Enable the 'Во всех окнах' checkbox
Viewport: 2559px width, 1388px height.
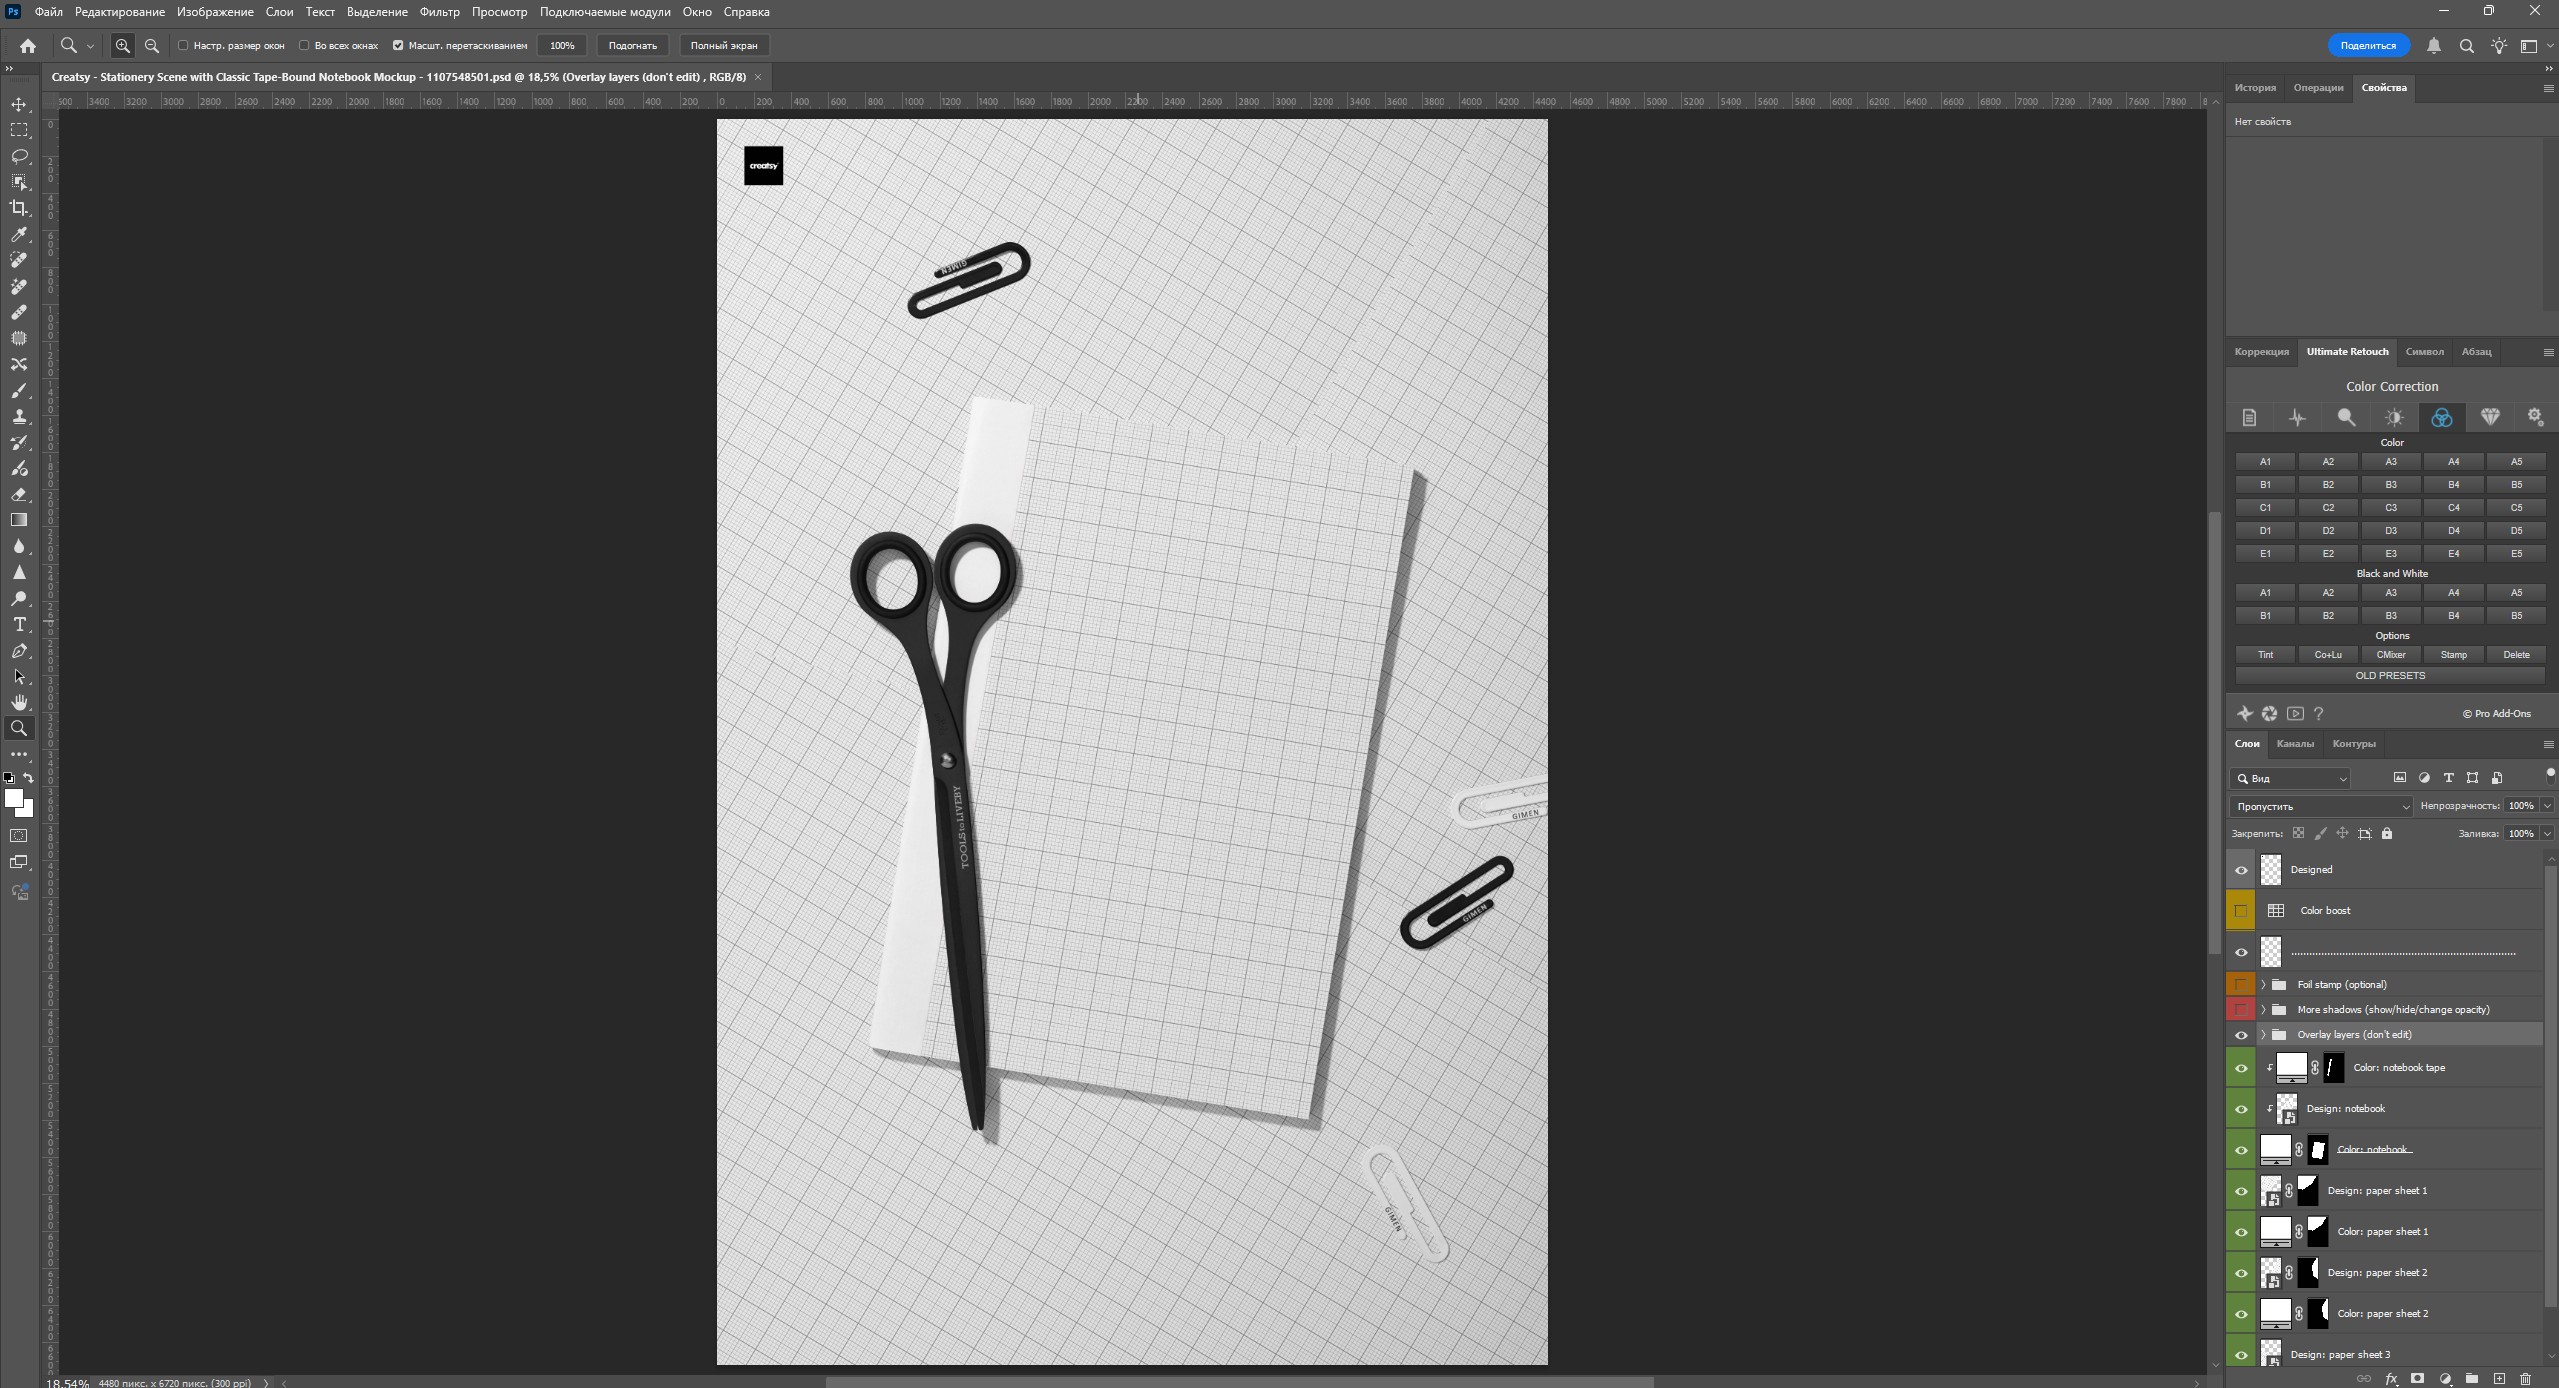(x=304, y=46)
